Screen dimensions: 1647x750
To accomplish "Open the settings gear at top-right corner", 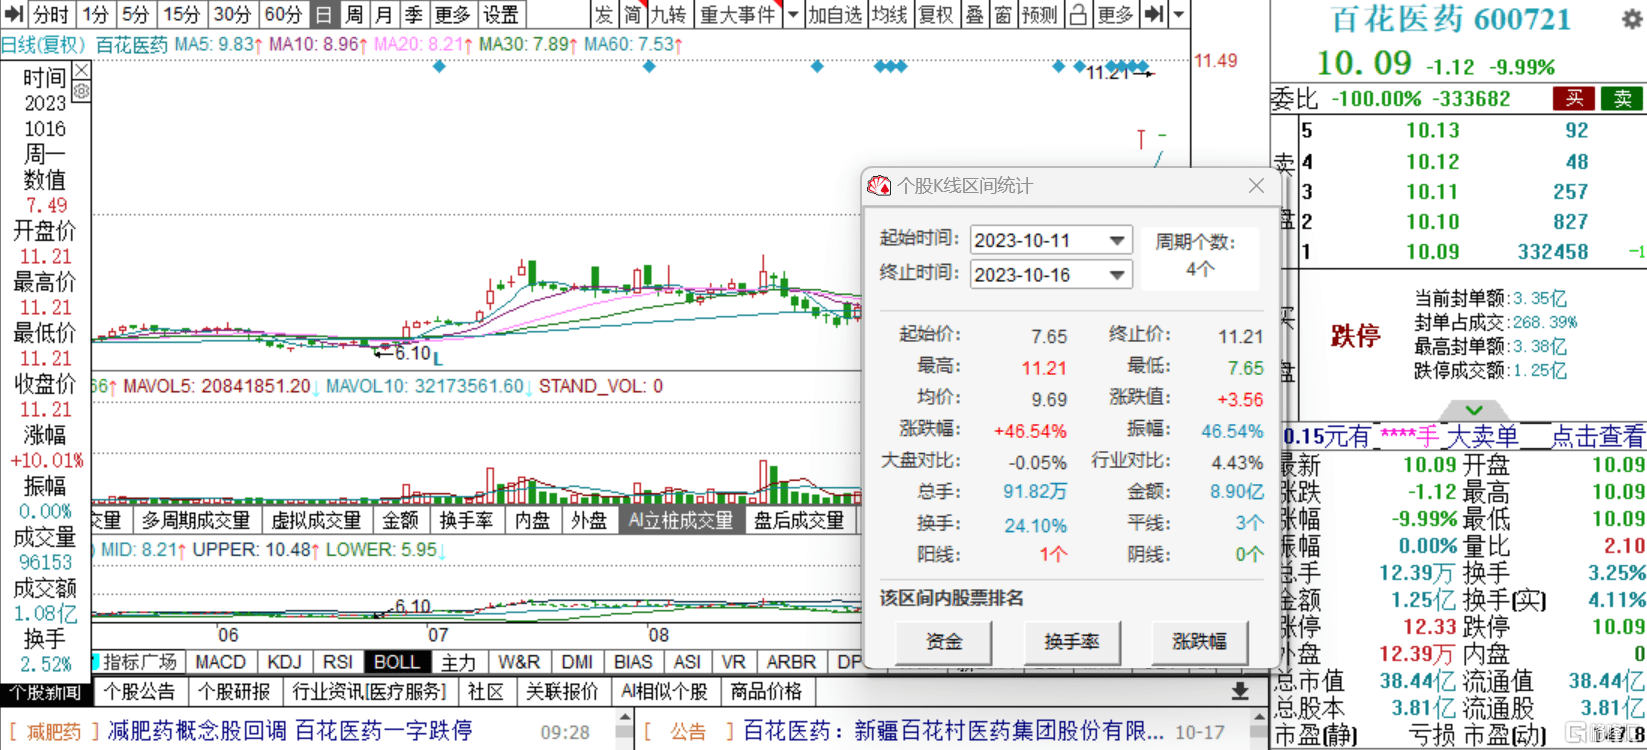I will tap(1631, 17).
